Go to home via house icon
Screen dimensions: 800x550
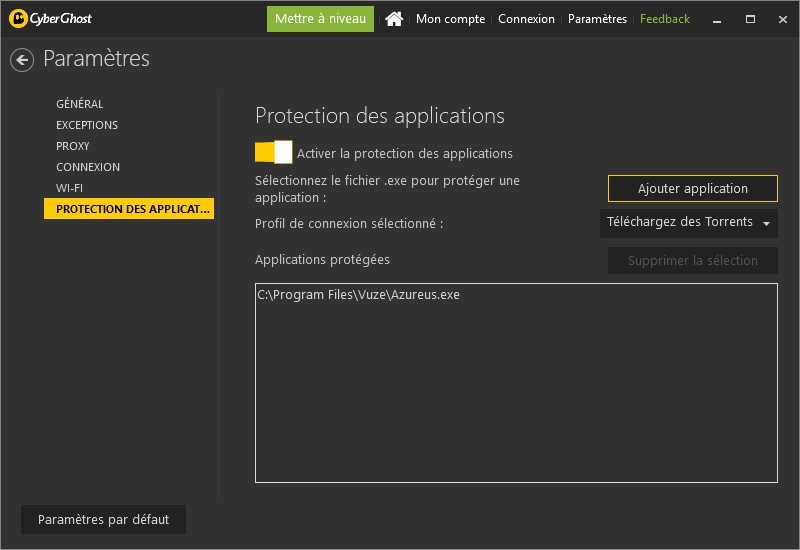click(394, 19)
